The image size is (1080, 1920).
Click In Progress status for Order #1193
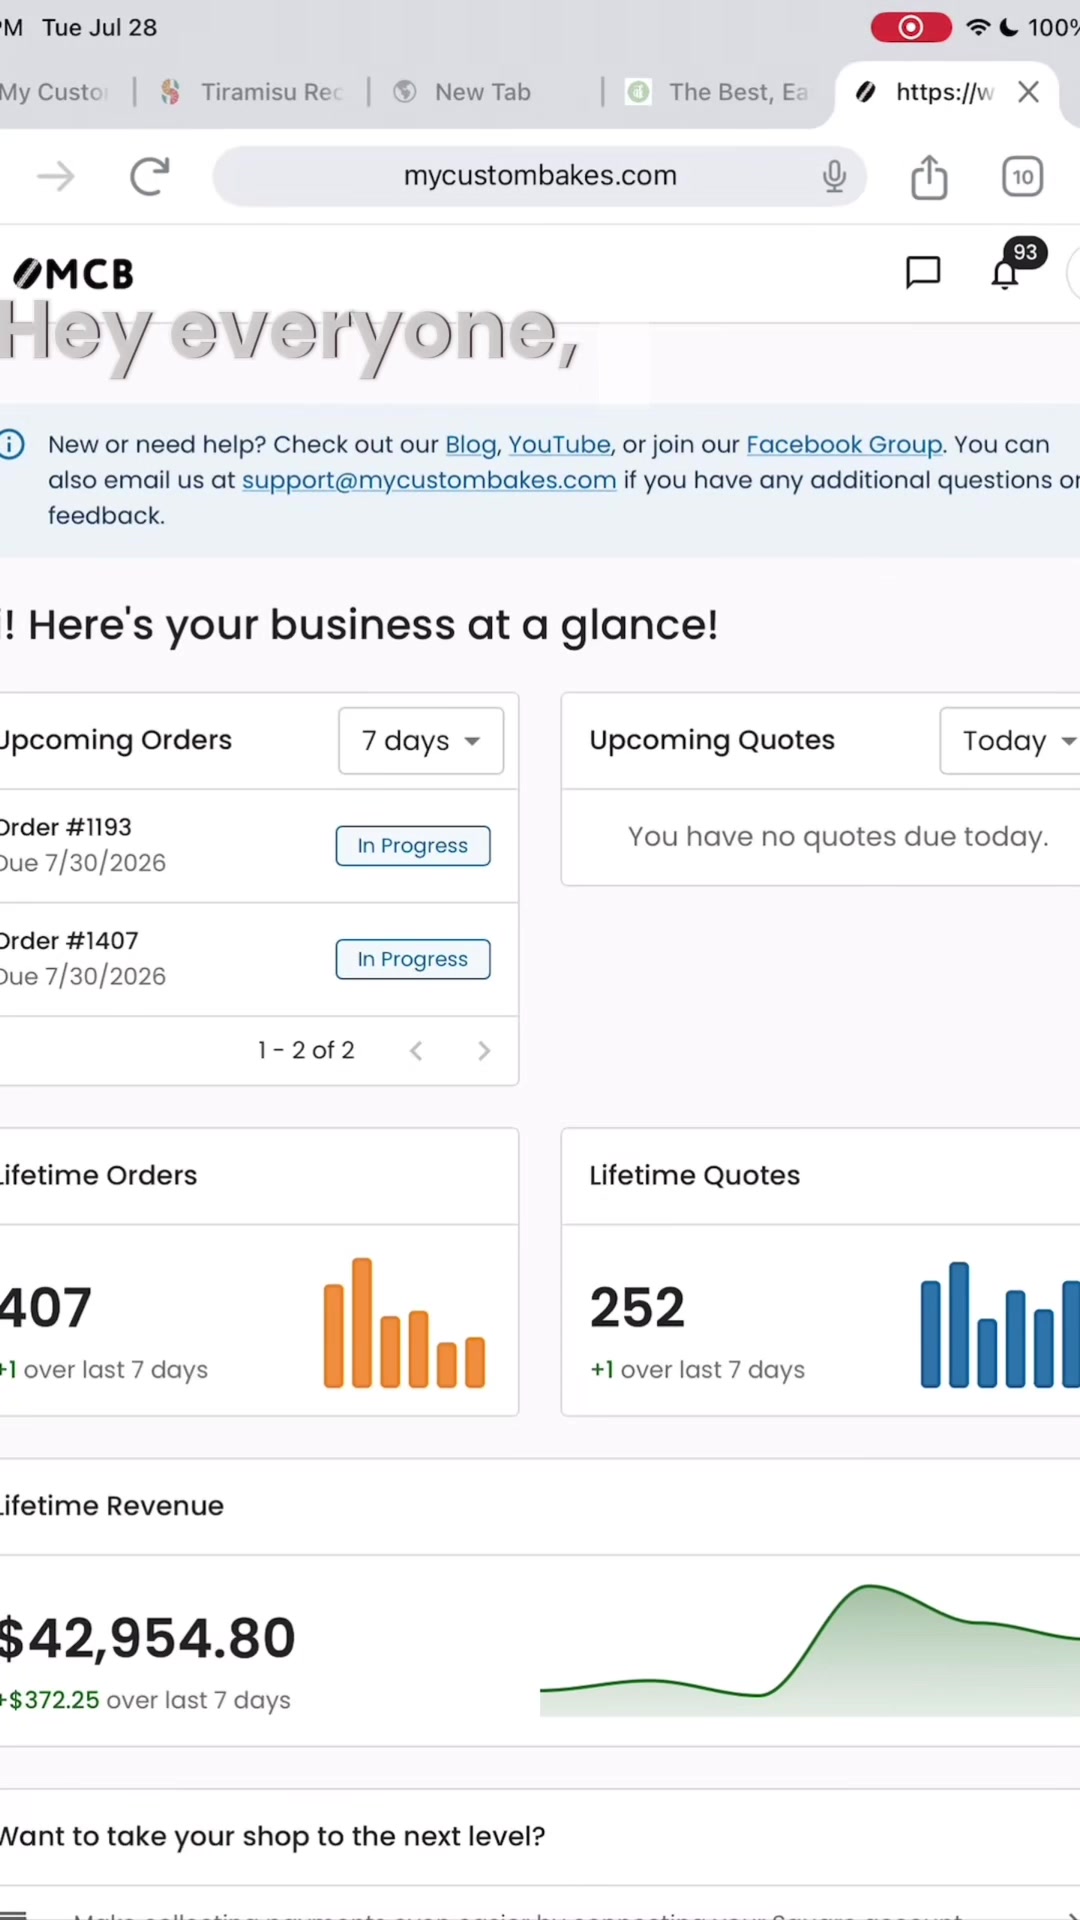(x=413, y=846)
